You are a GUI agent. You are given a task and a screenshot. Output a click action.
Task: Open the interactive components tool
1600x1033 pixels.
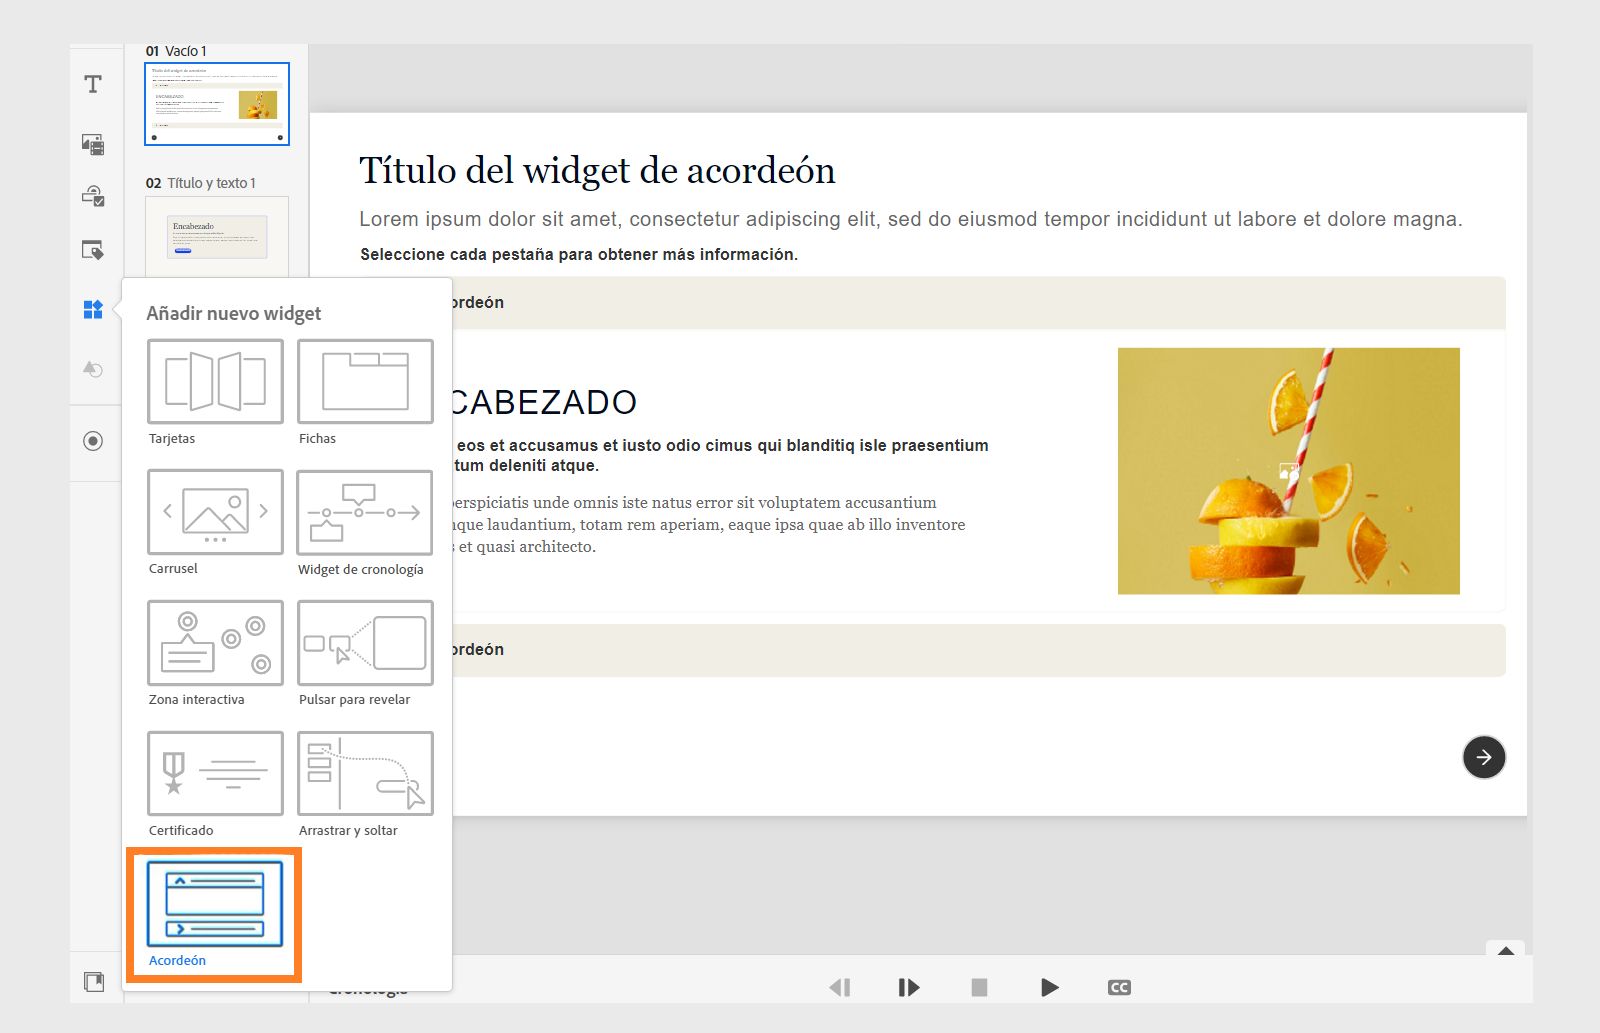tap(93, 196)
